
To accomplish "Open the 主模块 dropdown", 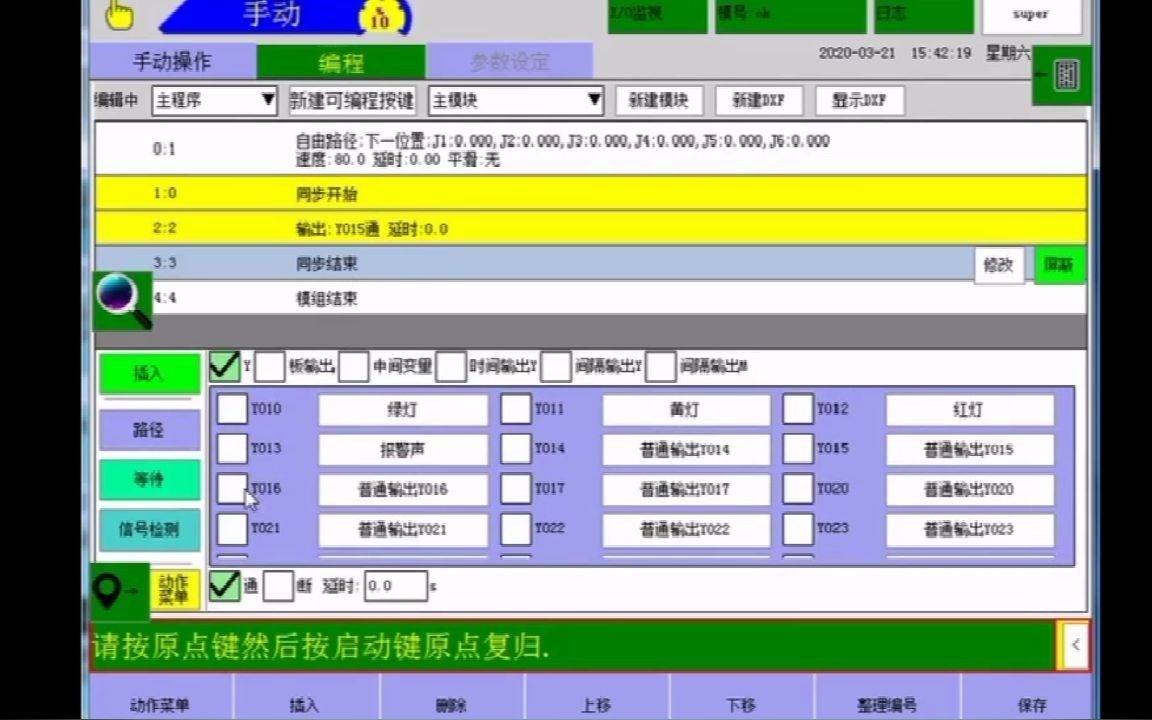I will click(516, 101).
